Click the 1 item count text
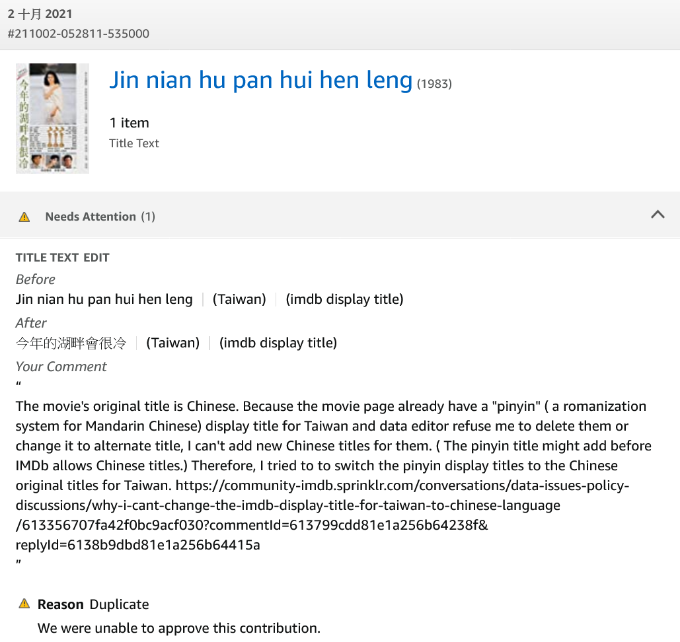Screen dimensions: 680x642 coord(129,123)
